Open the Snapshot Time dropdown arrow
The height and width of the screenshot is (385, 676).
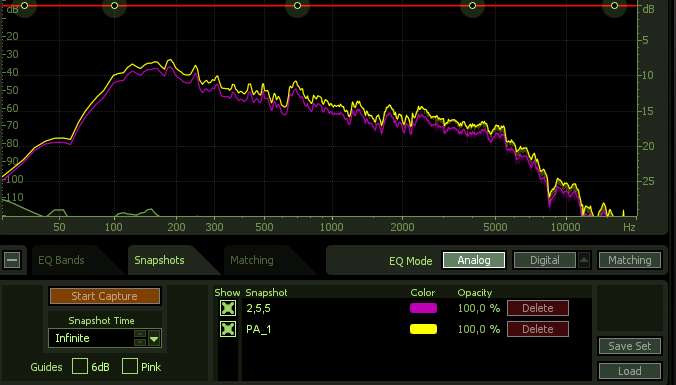coord(154,339)
